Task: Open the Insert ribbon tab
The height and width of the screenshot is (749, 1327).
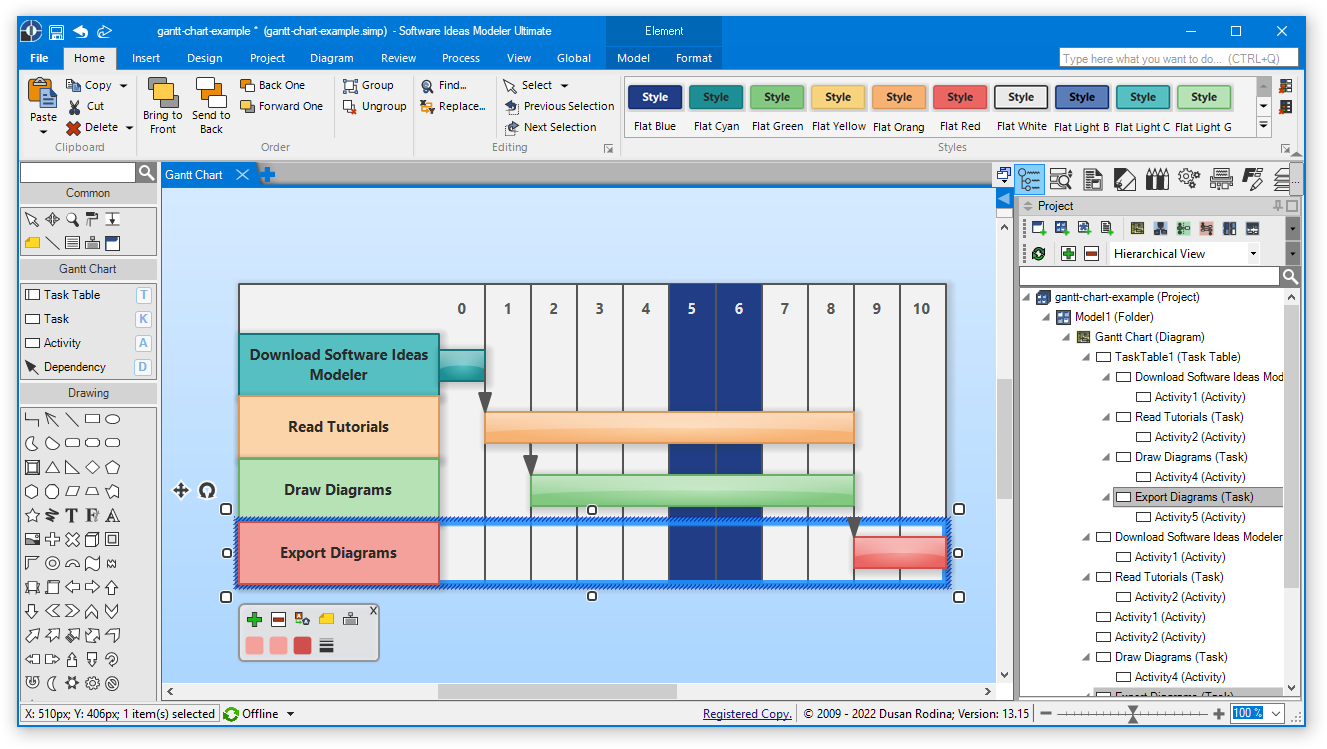Action: [146, 58]
